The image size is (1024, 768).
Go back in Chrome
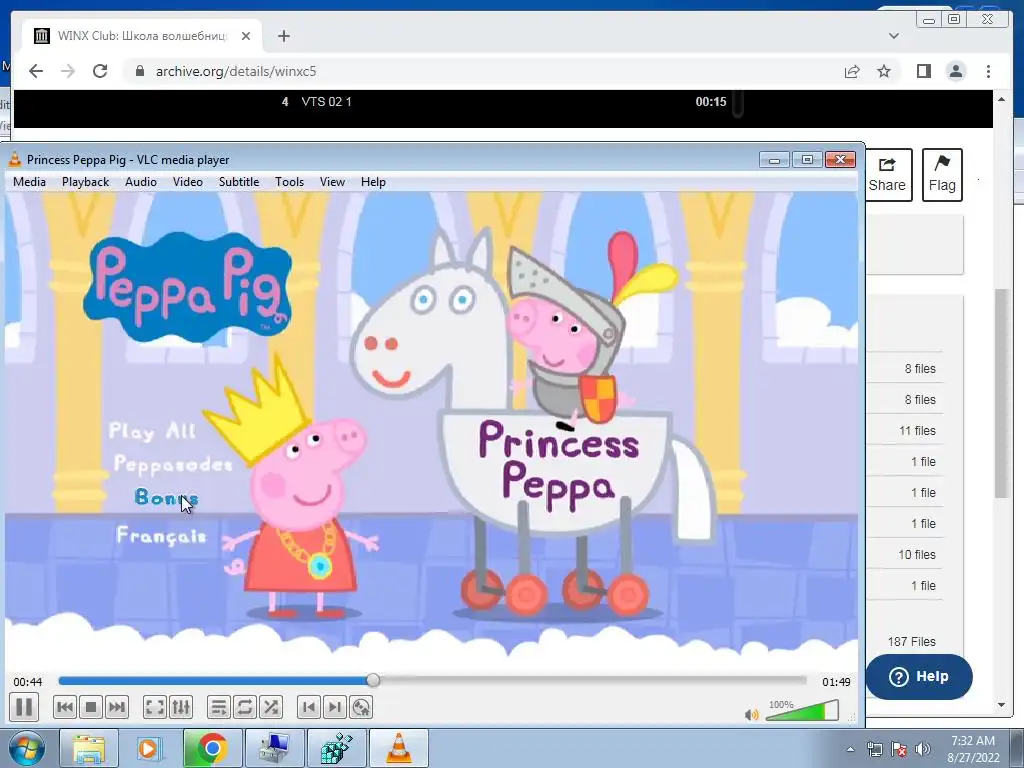(36, 71)
